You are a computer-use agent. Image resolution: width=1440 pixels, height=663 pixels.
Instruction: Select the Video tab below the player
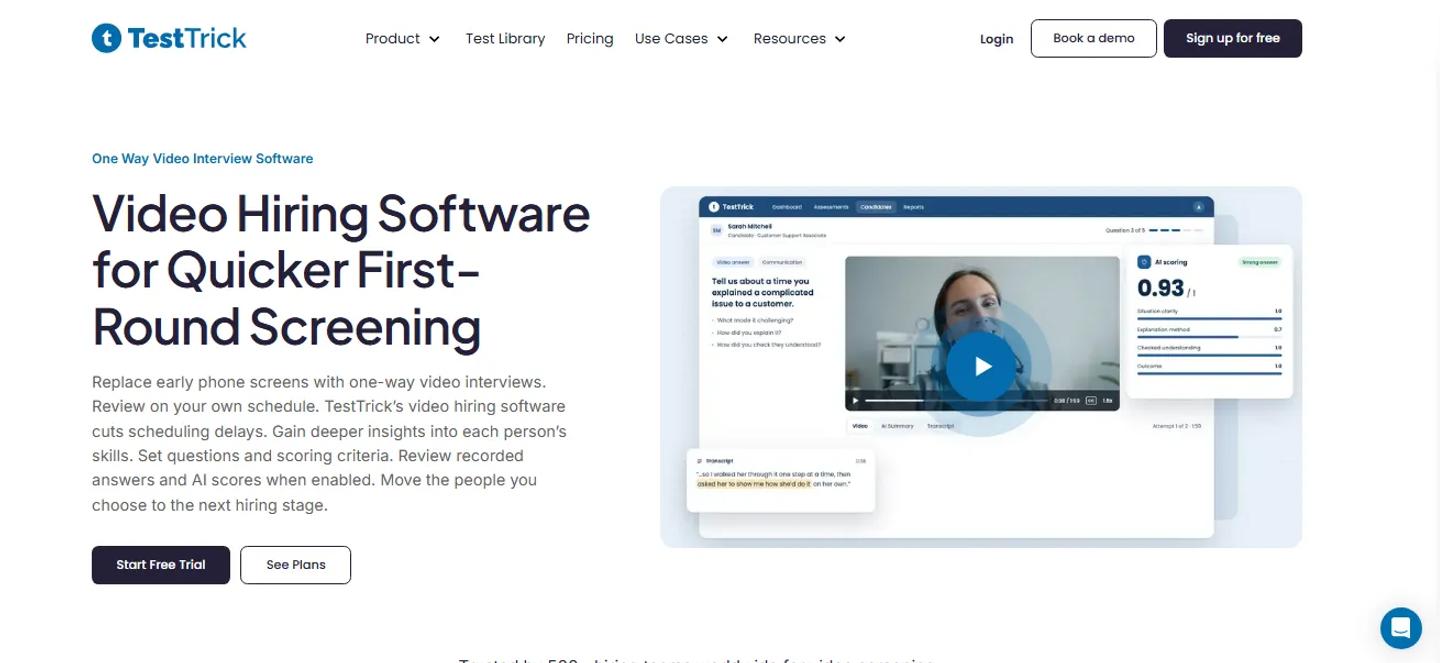pyautogui.click(x=859, y=426)
